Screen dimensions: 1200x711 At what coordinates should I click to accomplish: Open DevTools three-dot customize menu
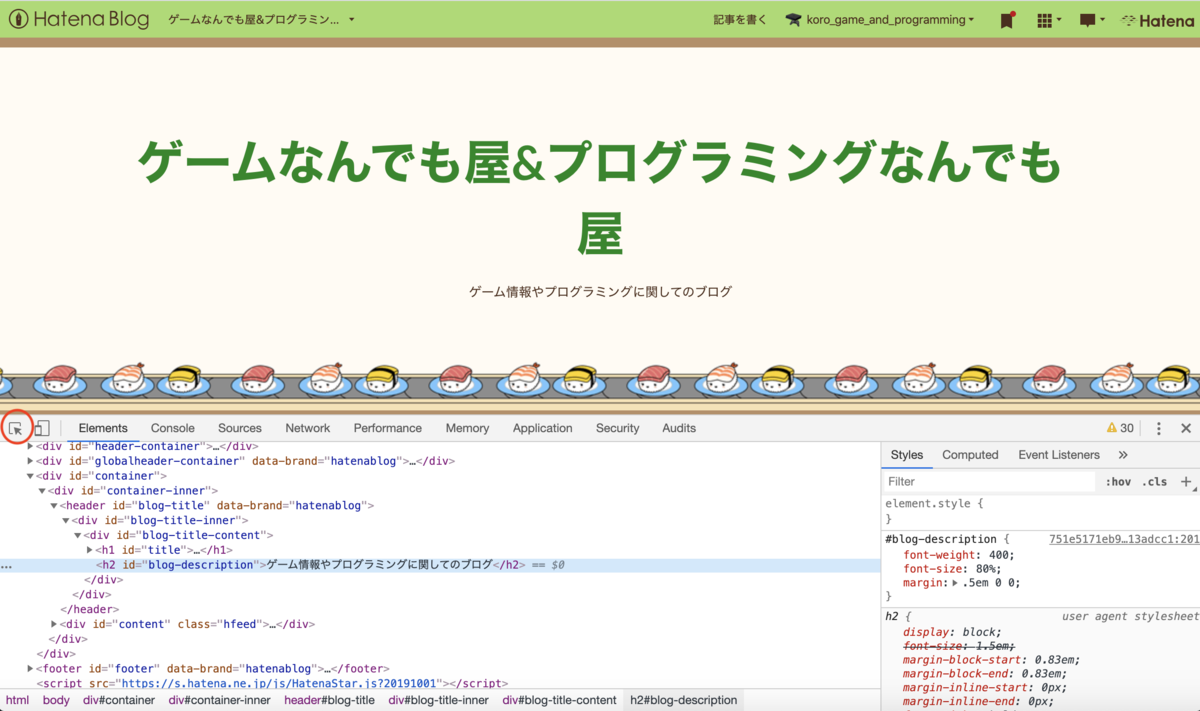pyautogui.click(x=1159, y=428)
